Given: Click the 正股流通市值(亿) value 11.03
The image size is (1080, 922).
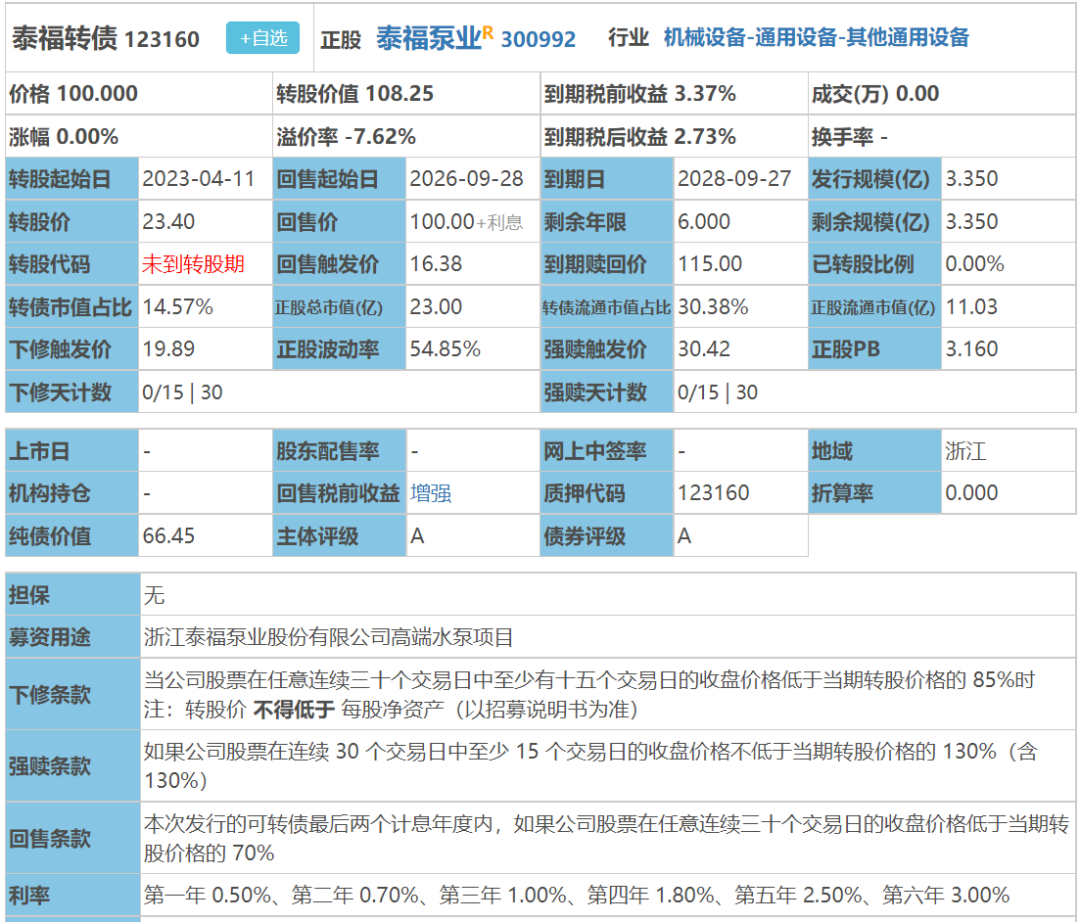Looking at the screenshot, I should (971, 306).
